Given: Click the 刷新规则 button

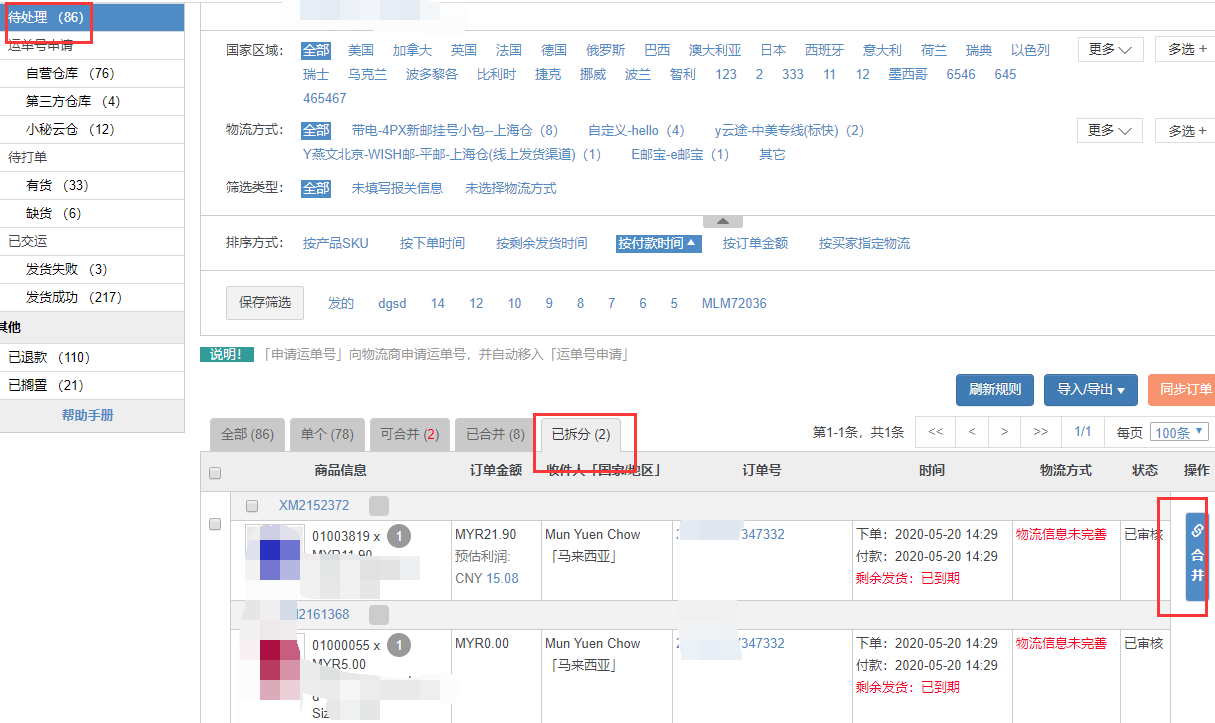Looking at the screenshot, I should pos(995,389).
